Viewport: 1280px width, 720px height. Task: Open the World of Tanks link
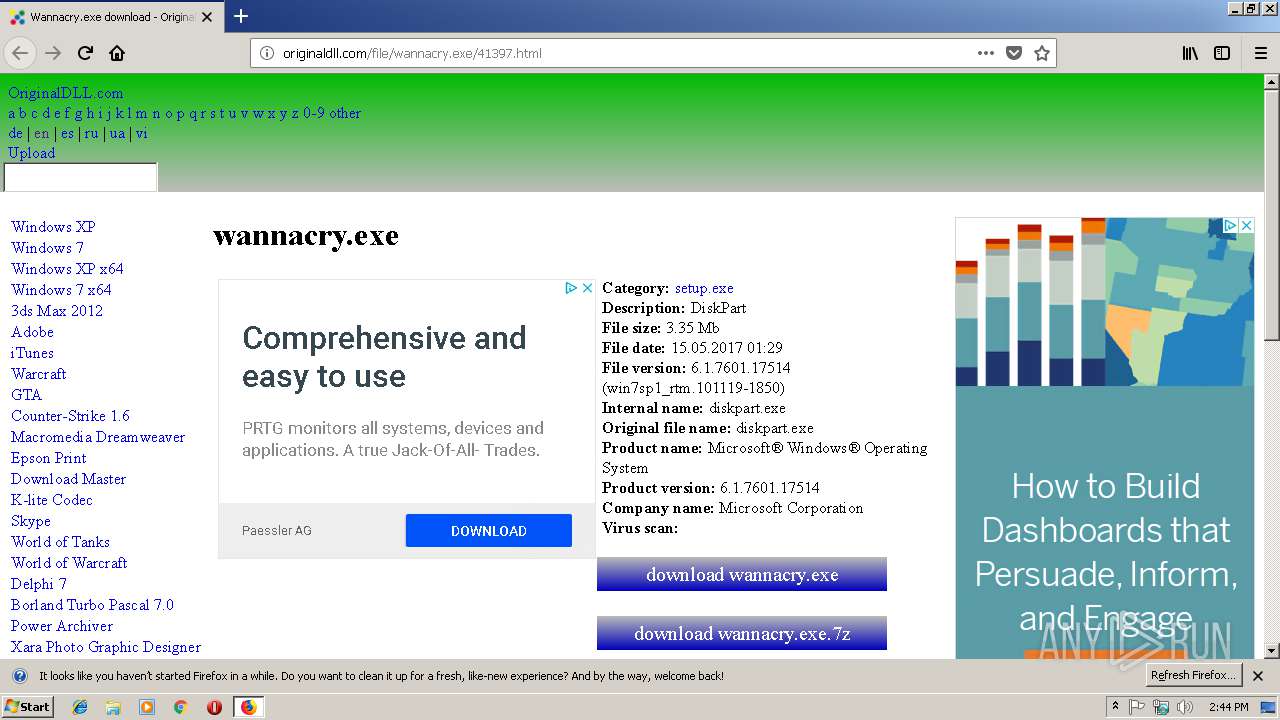60,542
